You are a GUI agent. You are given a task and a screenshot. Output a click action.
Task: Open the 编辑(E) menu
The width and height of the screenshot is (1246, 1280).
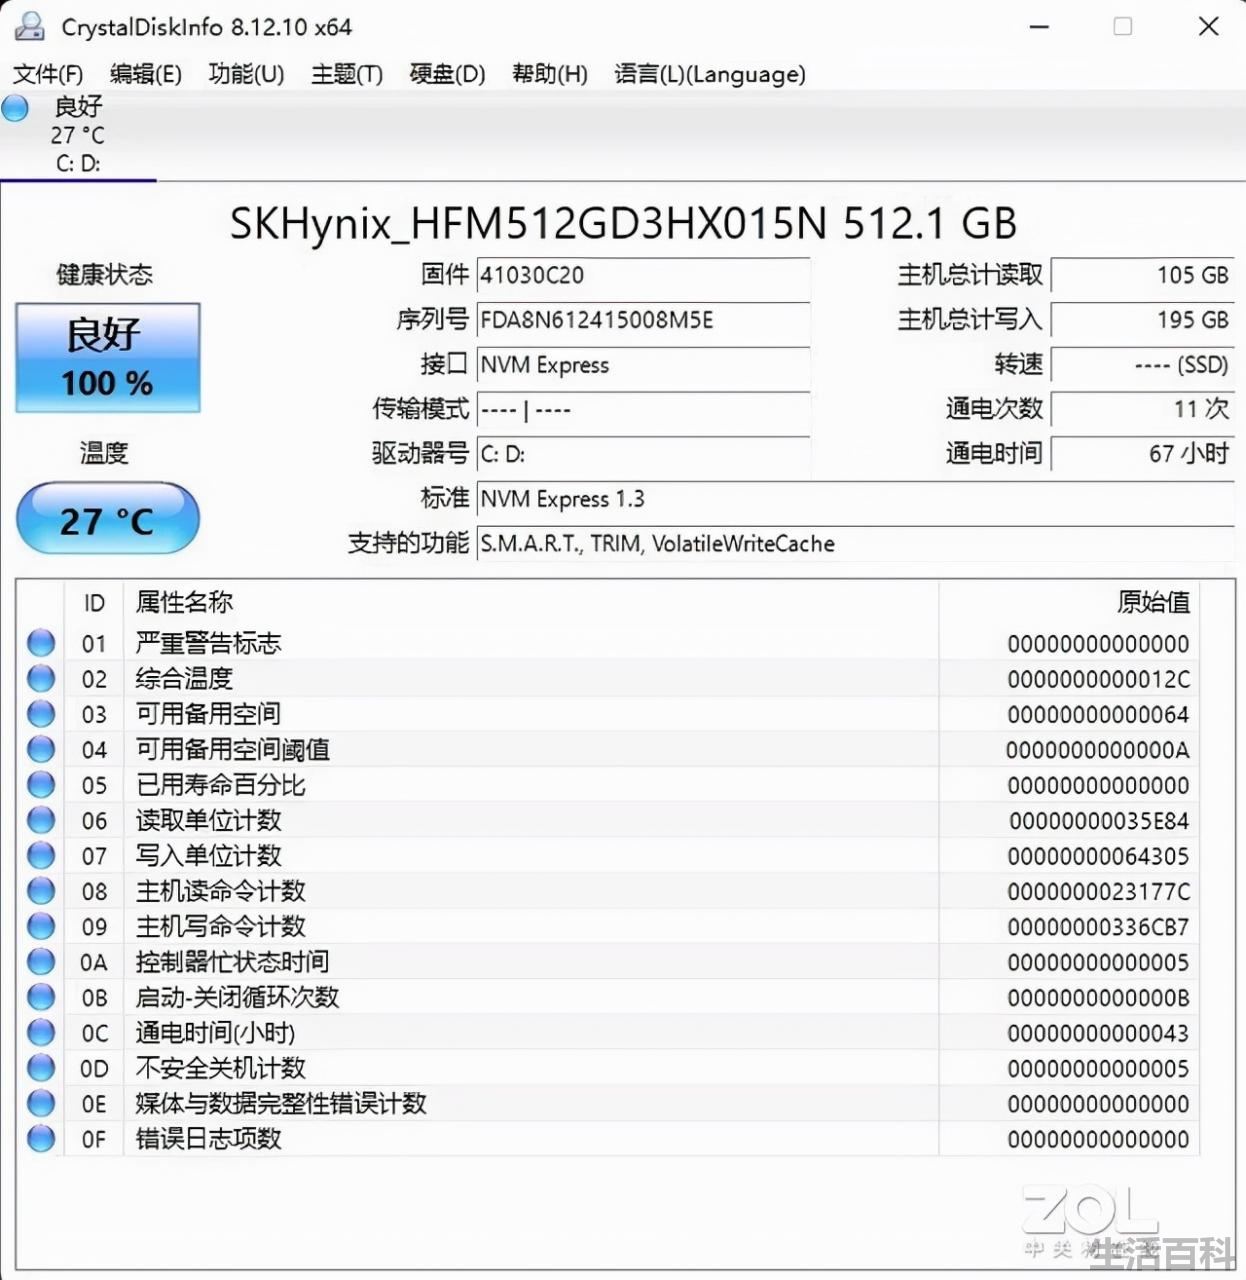(x=146, y=74)
